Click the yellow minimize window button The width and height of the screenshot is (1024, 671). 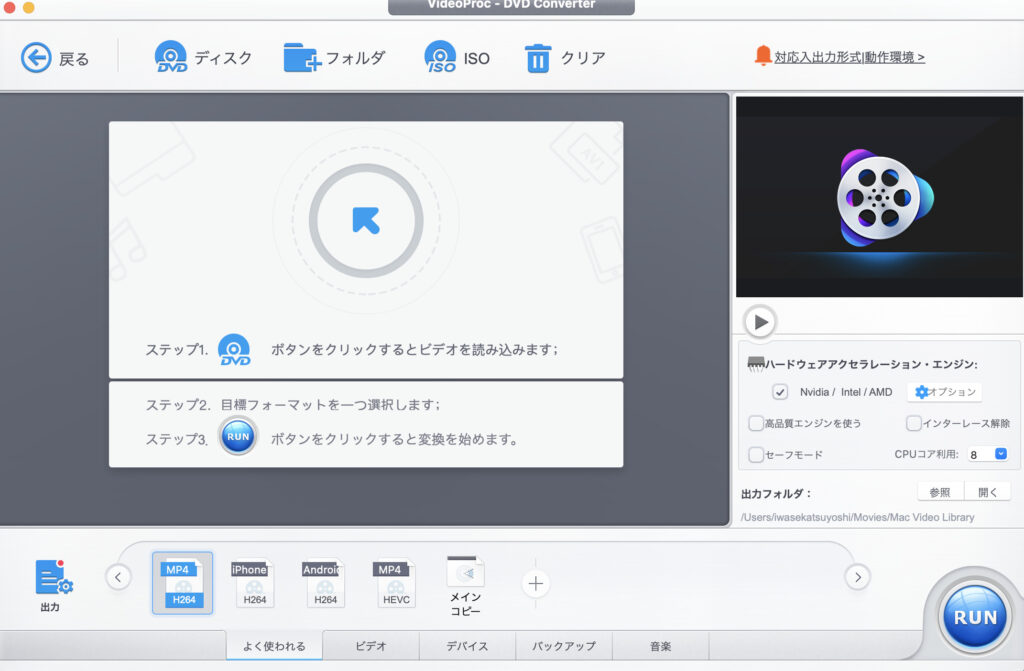pyautogui.click(x=28, y=8)
